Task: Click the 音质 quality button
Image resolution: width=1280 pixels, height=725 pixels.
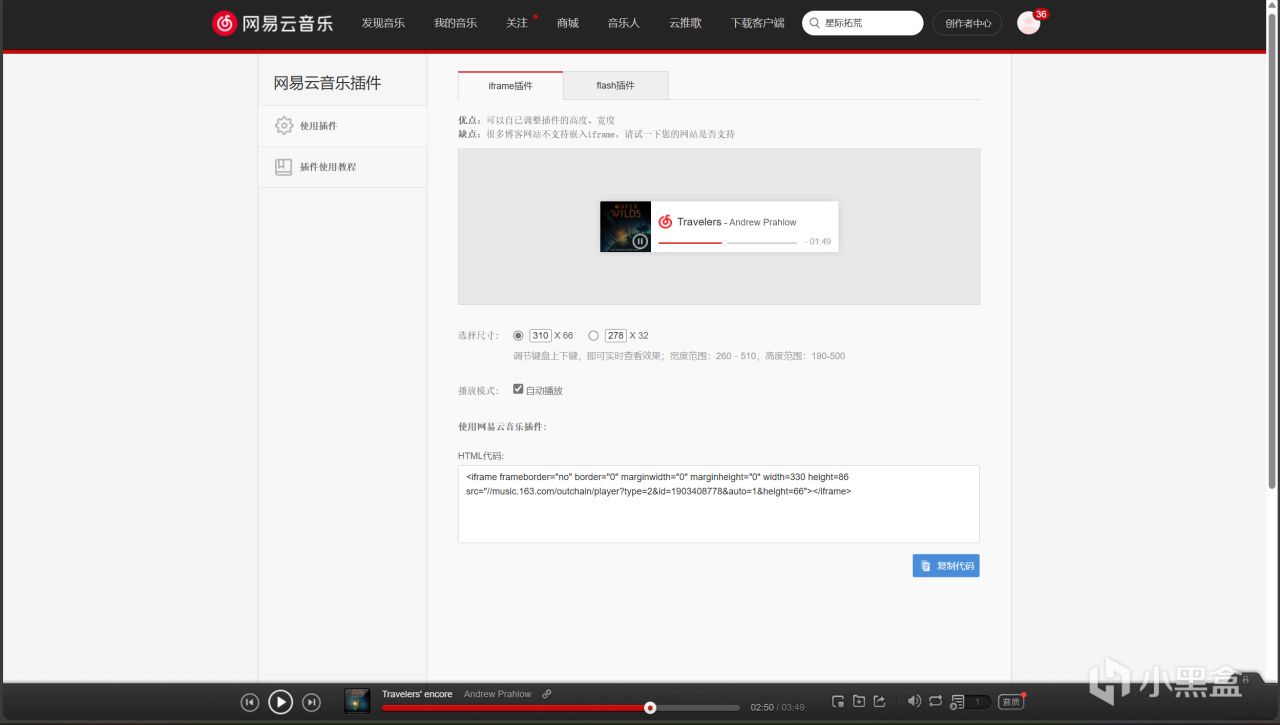Action: coord(1011,702)
